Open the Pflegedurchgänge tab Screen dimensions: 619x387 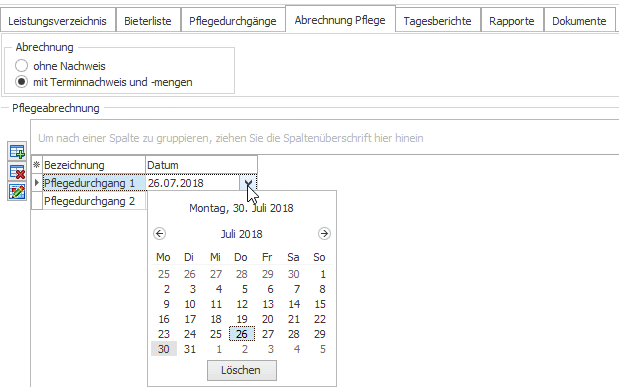[233, 21]
